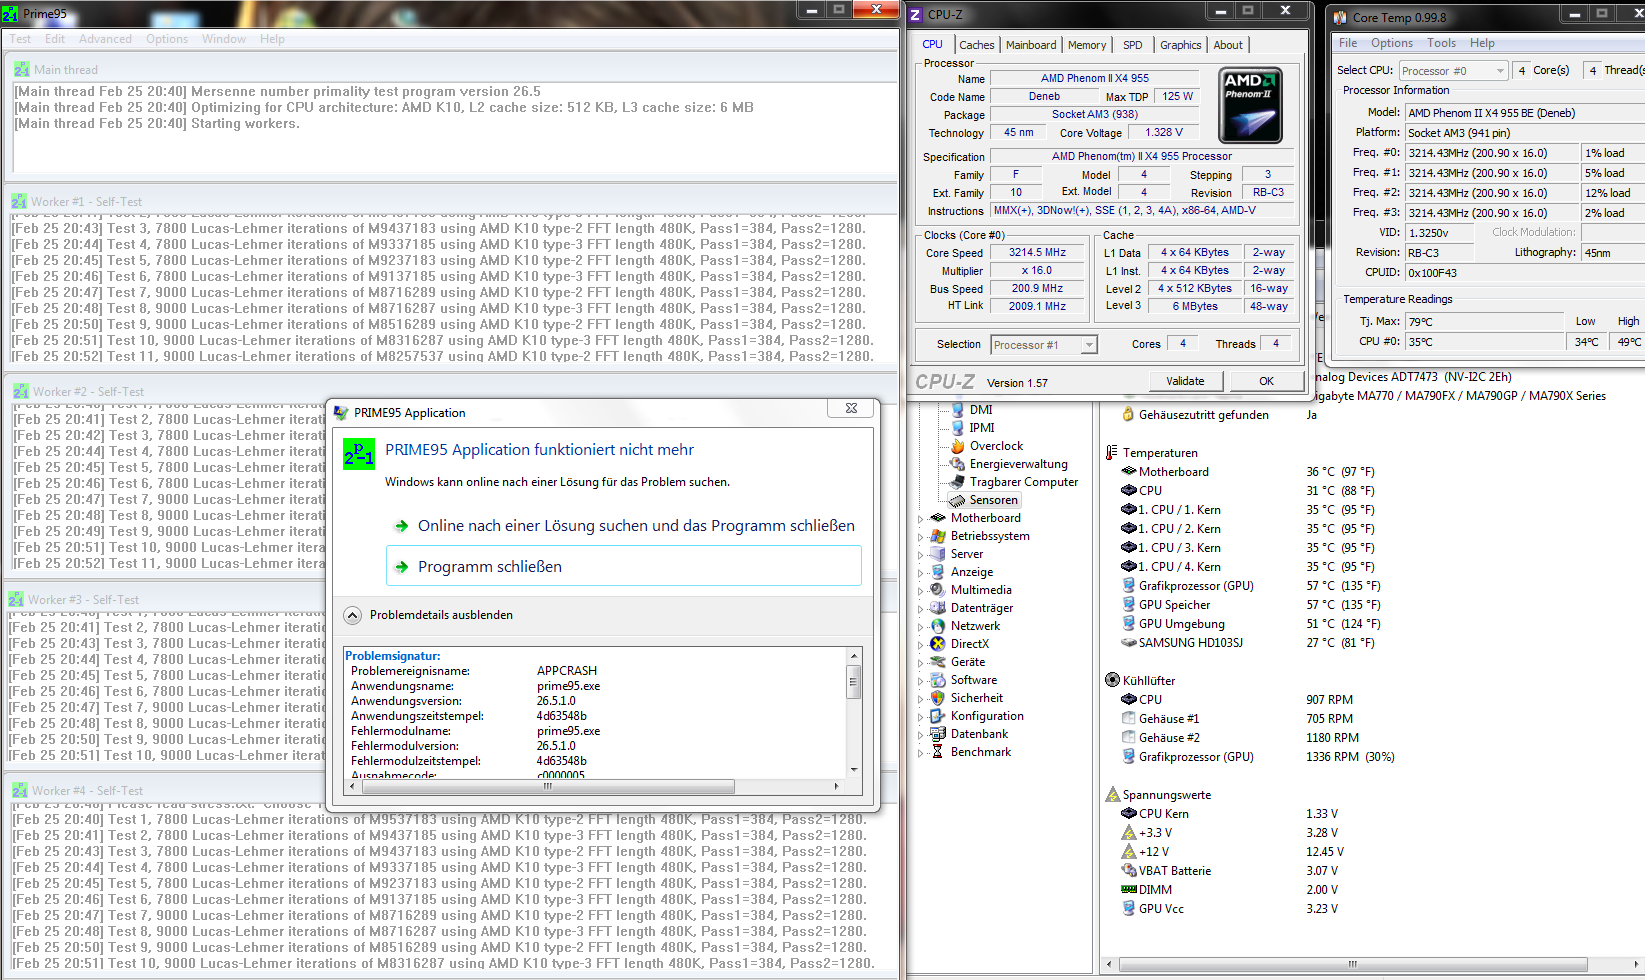Click the AMD Phenom II logo in CPU-Z

coord(1251,105)
